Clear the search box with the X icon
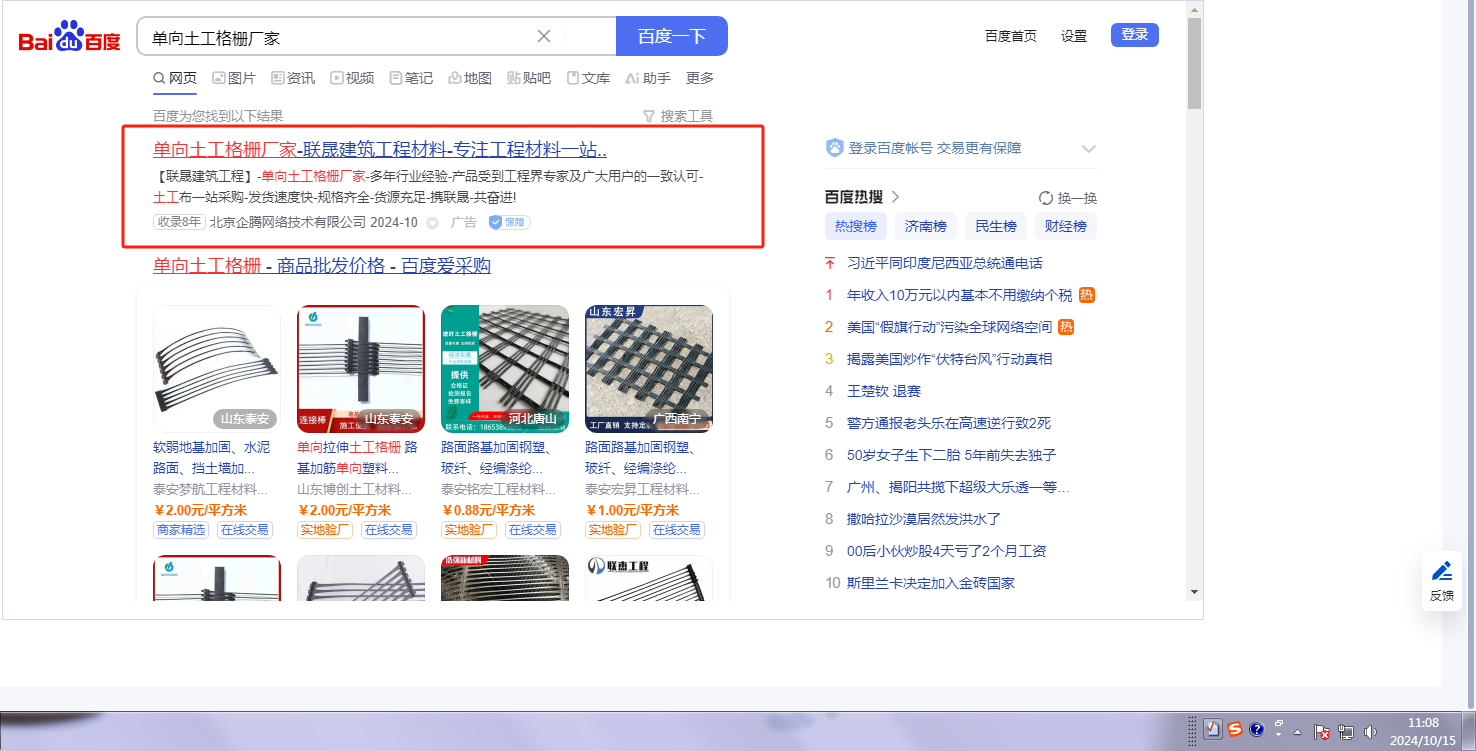1476x751 pixels. coord(544,37)
